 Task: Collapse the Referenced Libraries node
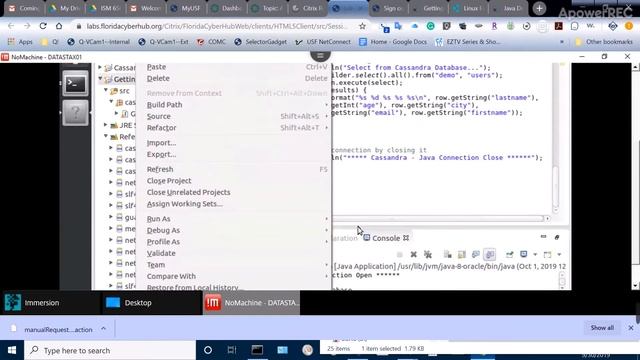106,136
